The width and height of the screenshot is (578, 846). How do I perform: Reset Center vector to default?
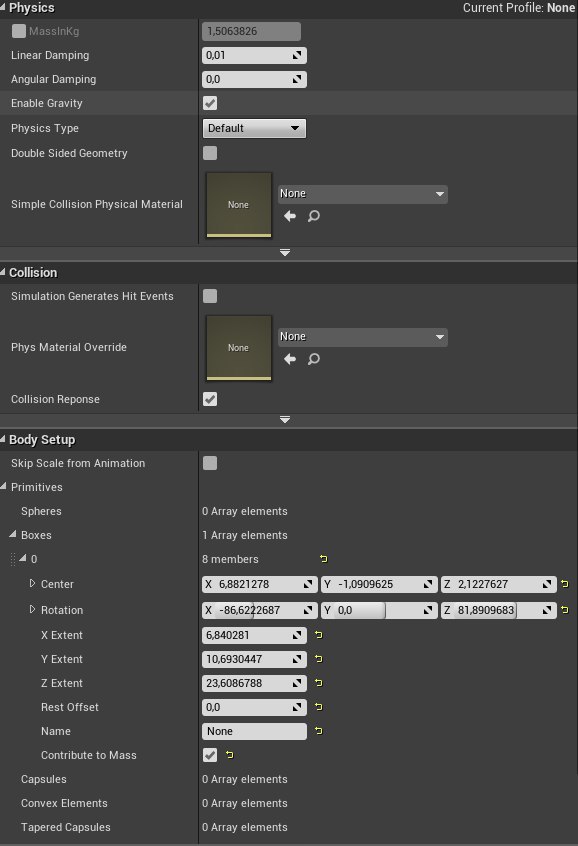pyautogui.click(x=565, y=584)
